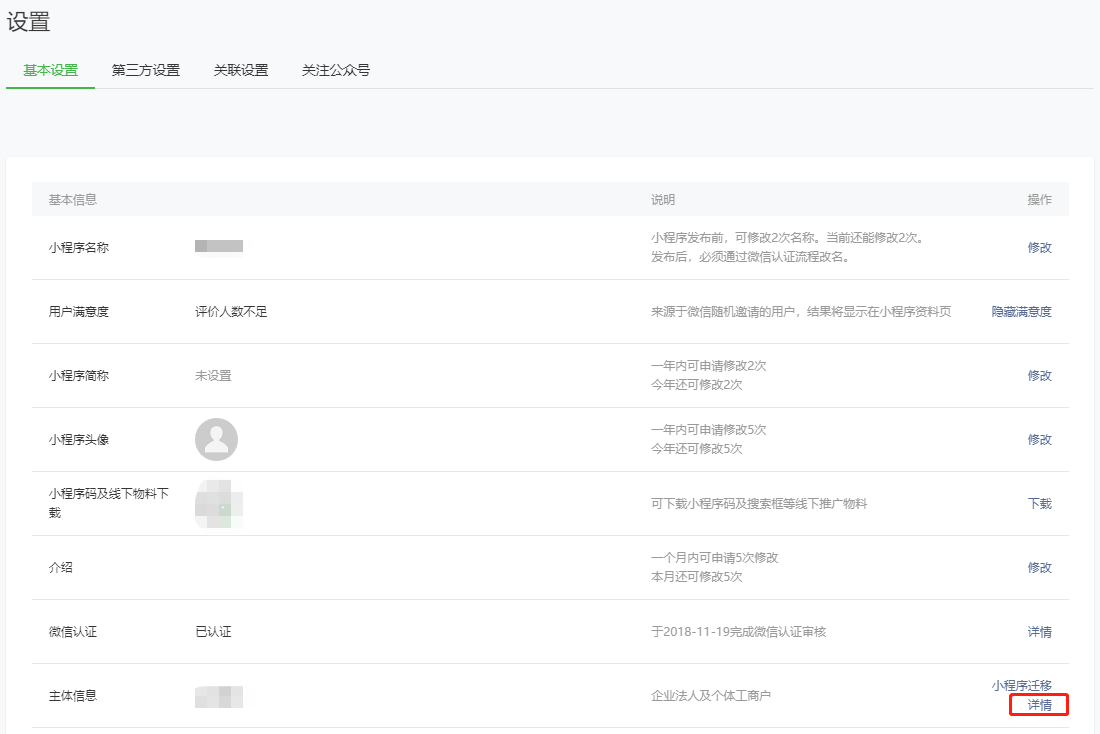This screenshot has height=734, width=1100.
Task: Click the blurred mini program name value
Action: click(219, 246)
